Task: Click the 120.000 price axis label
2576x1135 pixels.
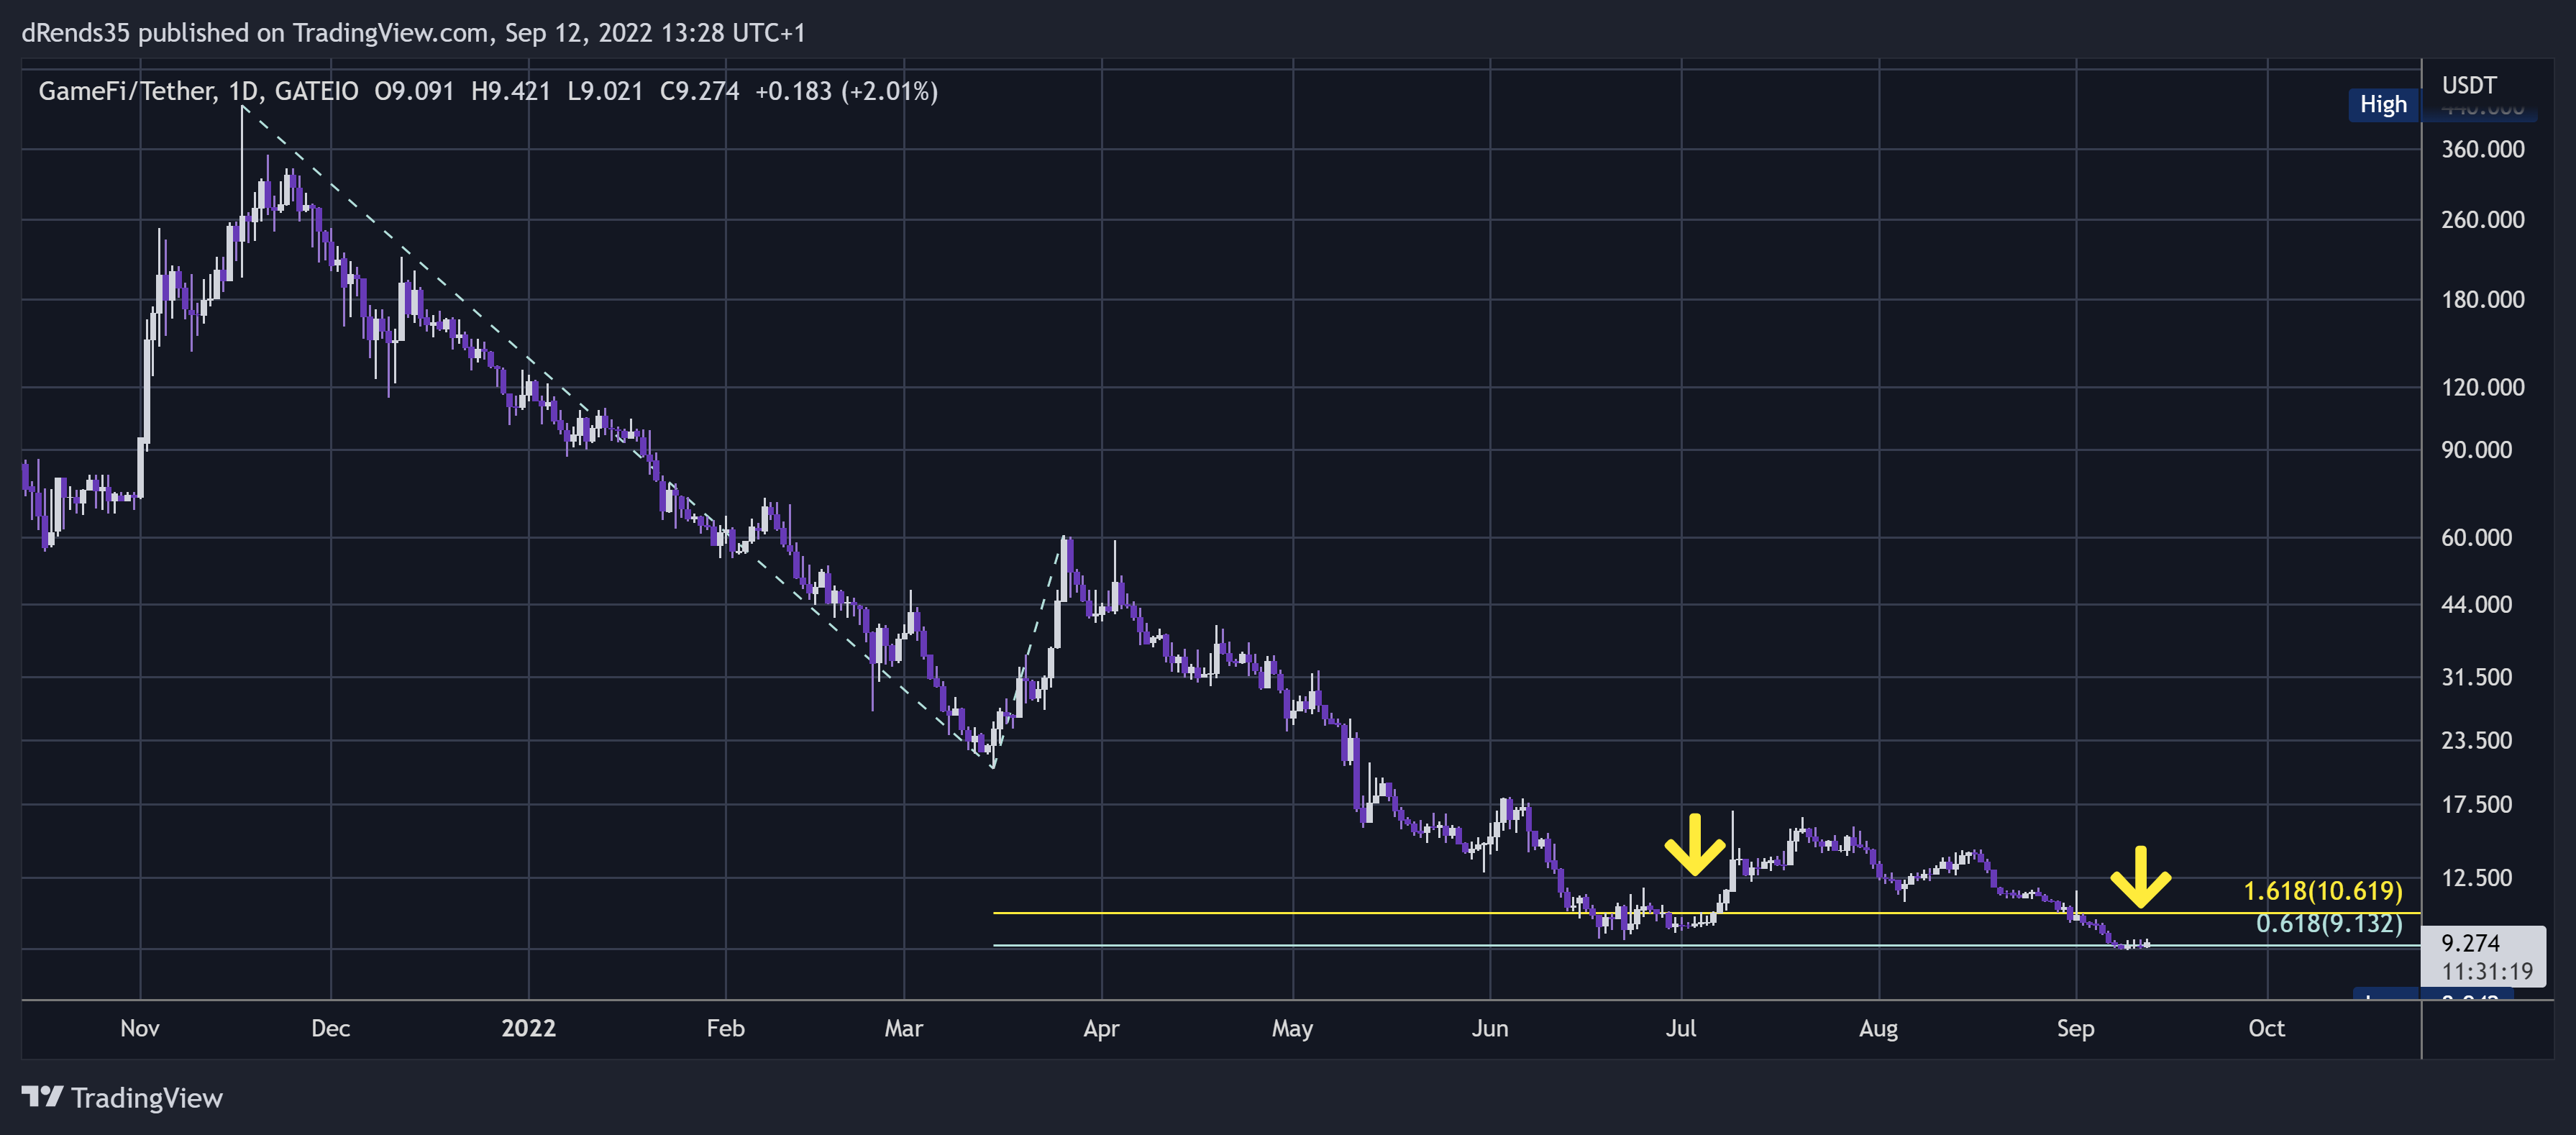Action: point(2482,387)
